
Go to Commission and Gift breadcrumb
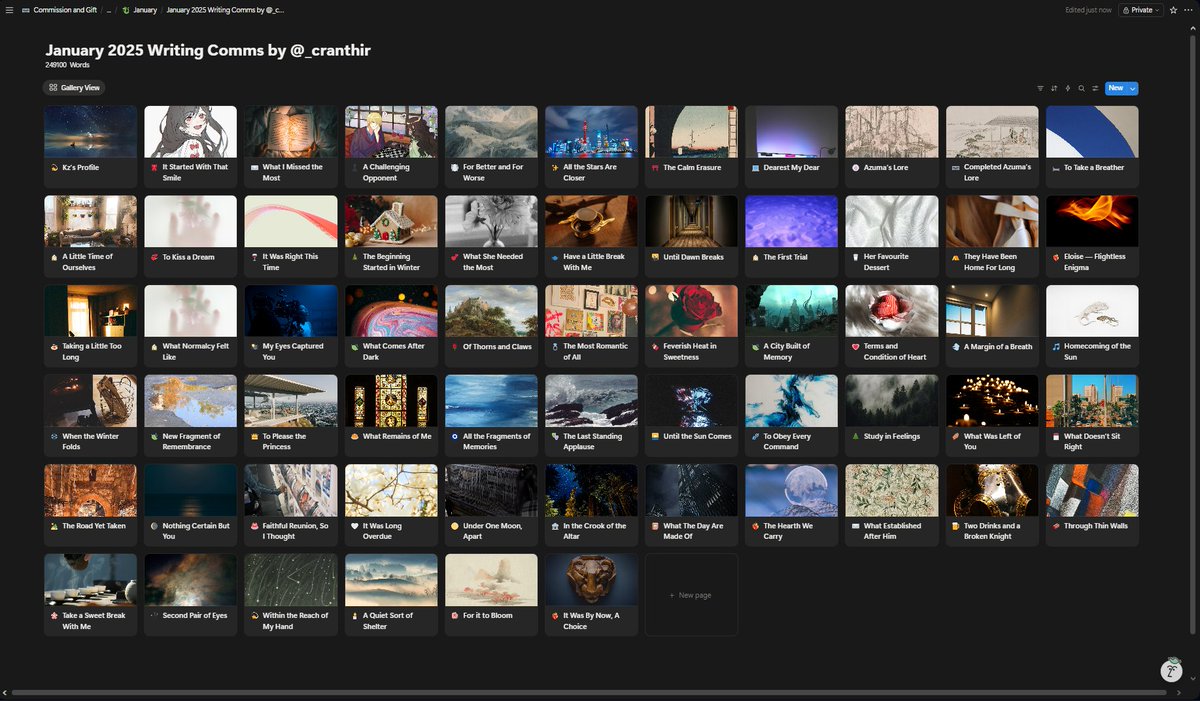(65, 10)
